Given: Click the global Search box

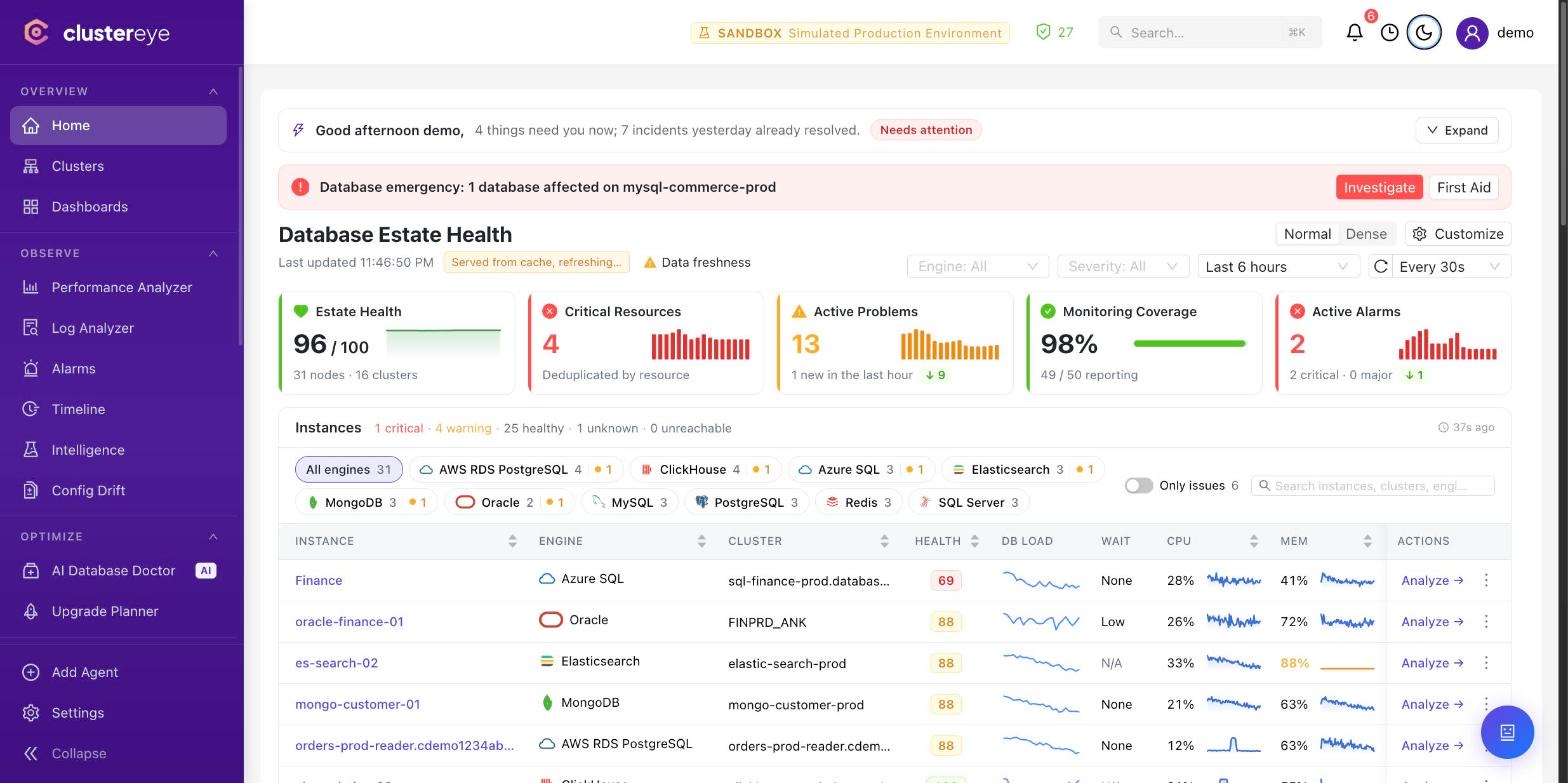Looking at the screenshot, I should pyautogui.click(x=1210, y=33).
